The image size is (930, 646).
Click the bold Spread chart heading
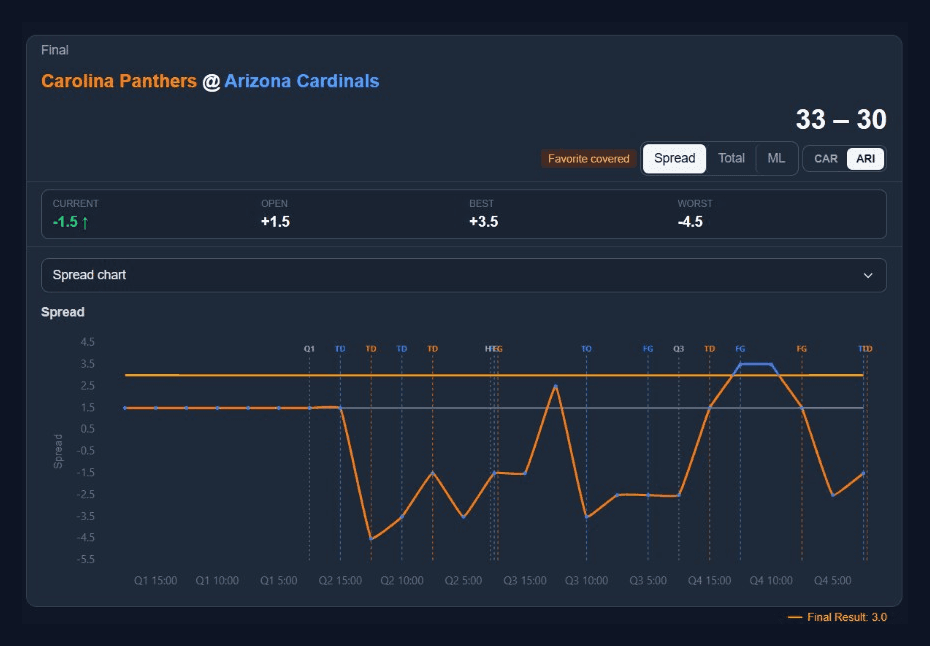[62, 312]
